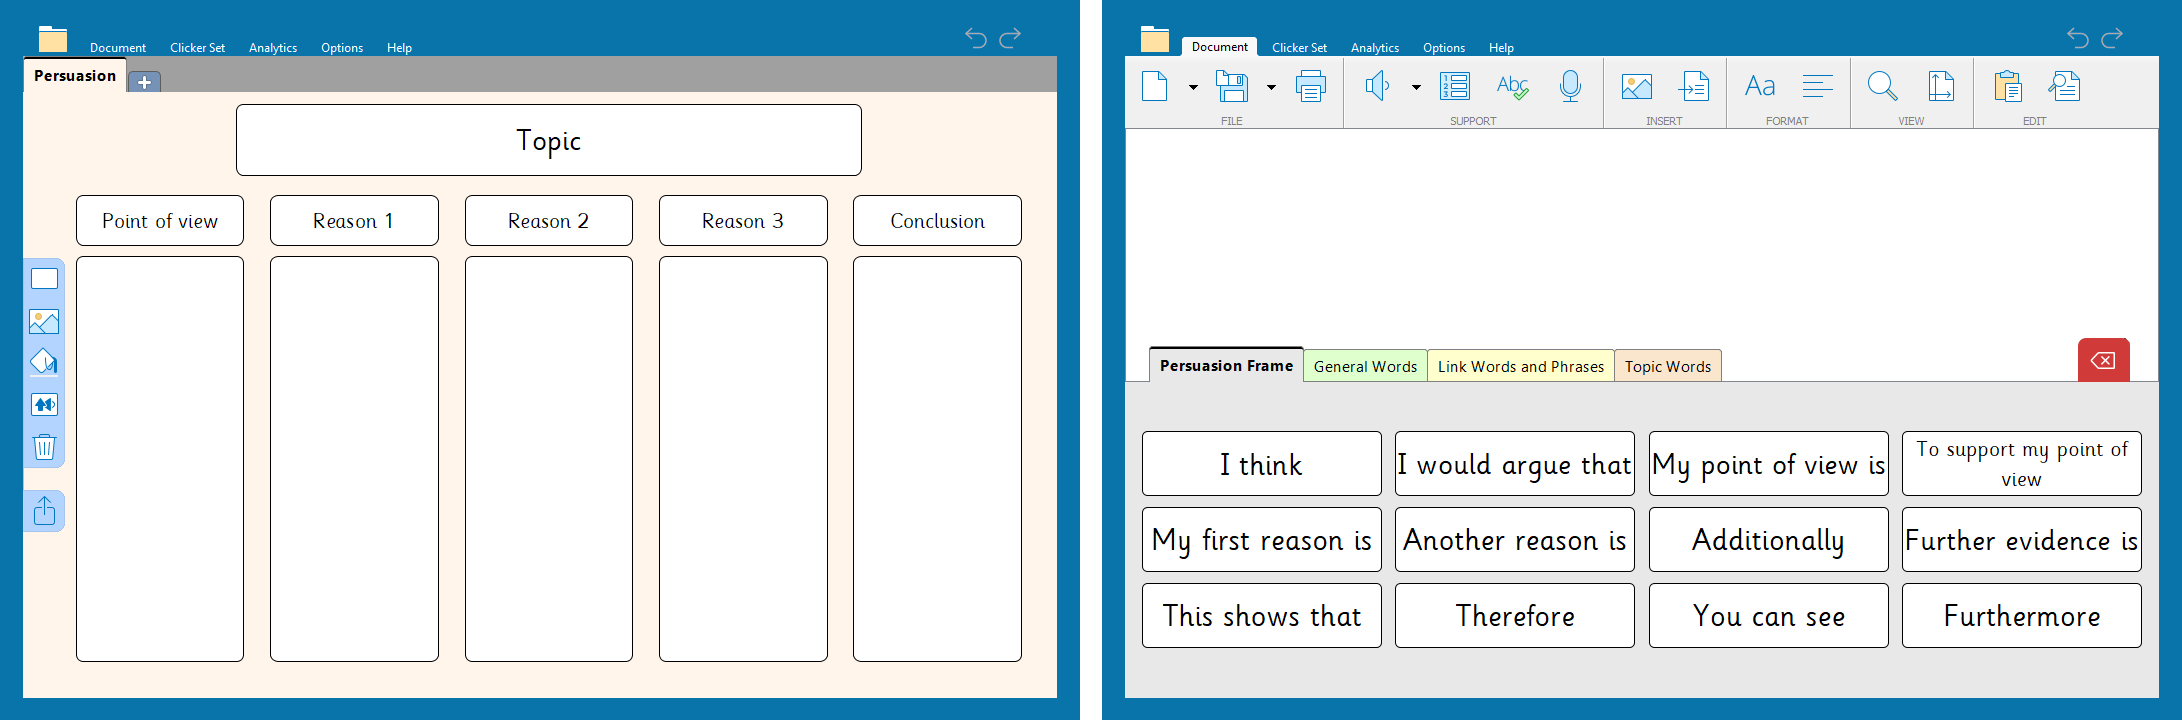Expand the dropdown arrow beside the Save icon
Viewport: 2182px width, 720px height.
click(1271, 88)
